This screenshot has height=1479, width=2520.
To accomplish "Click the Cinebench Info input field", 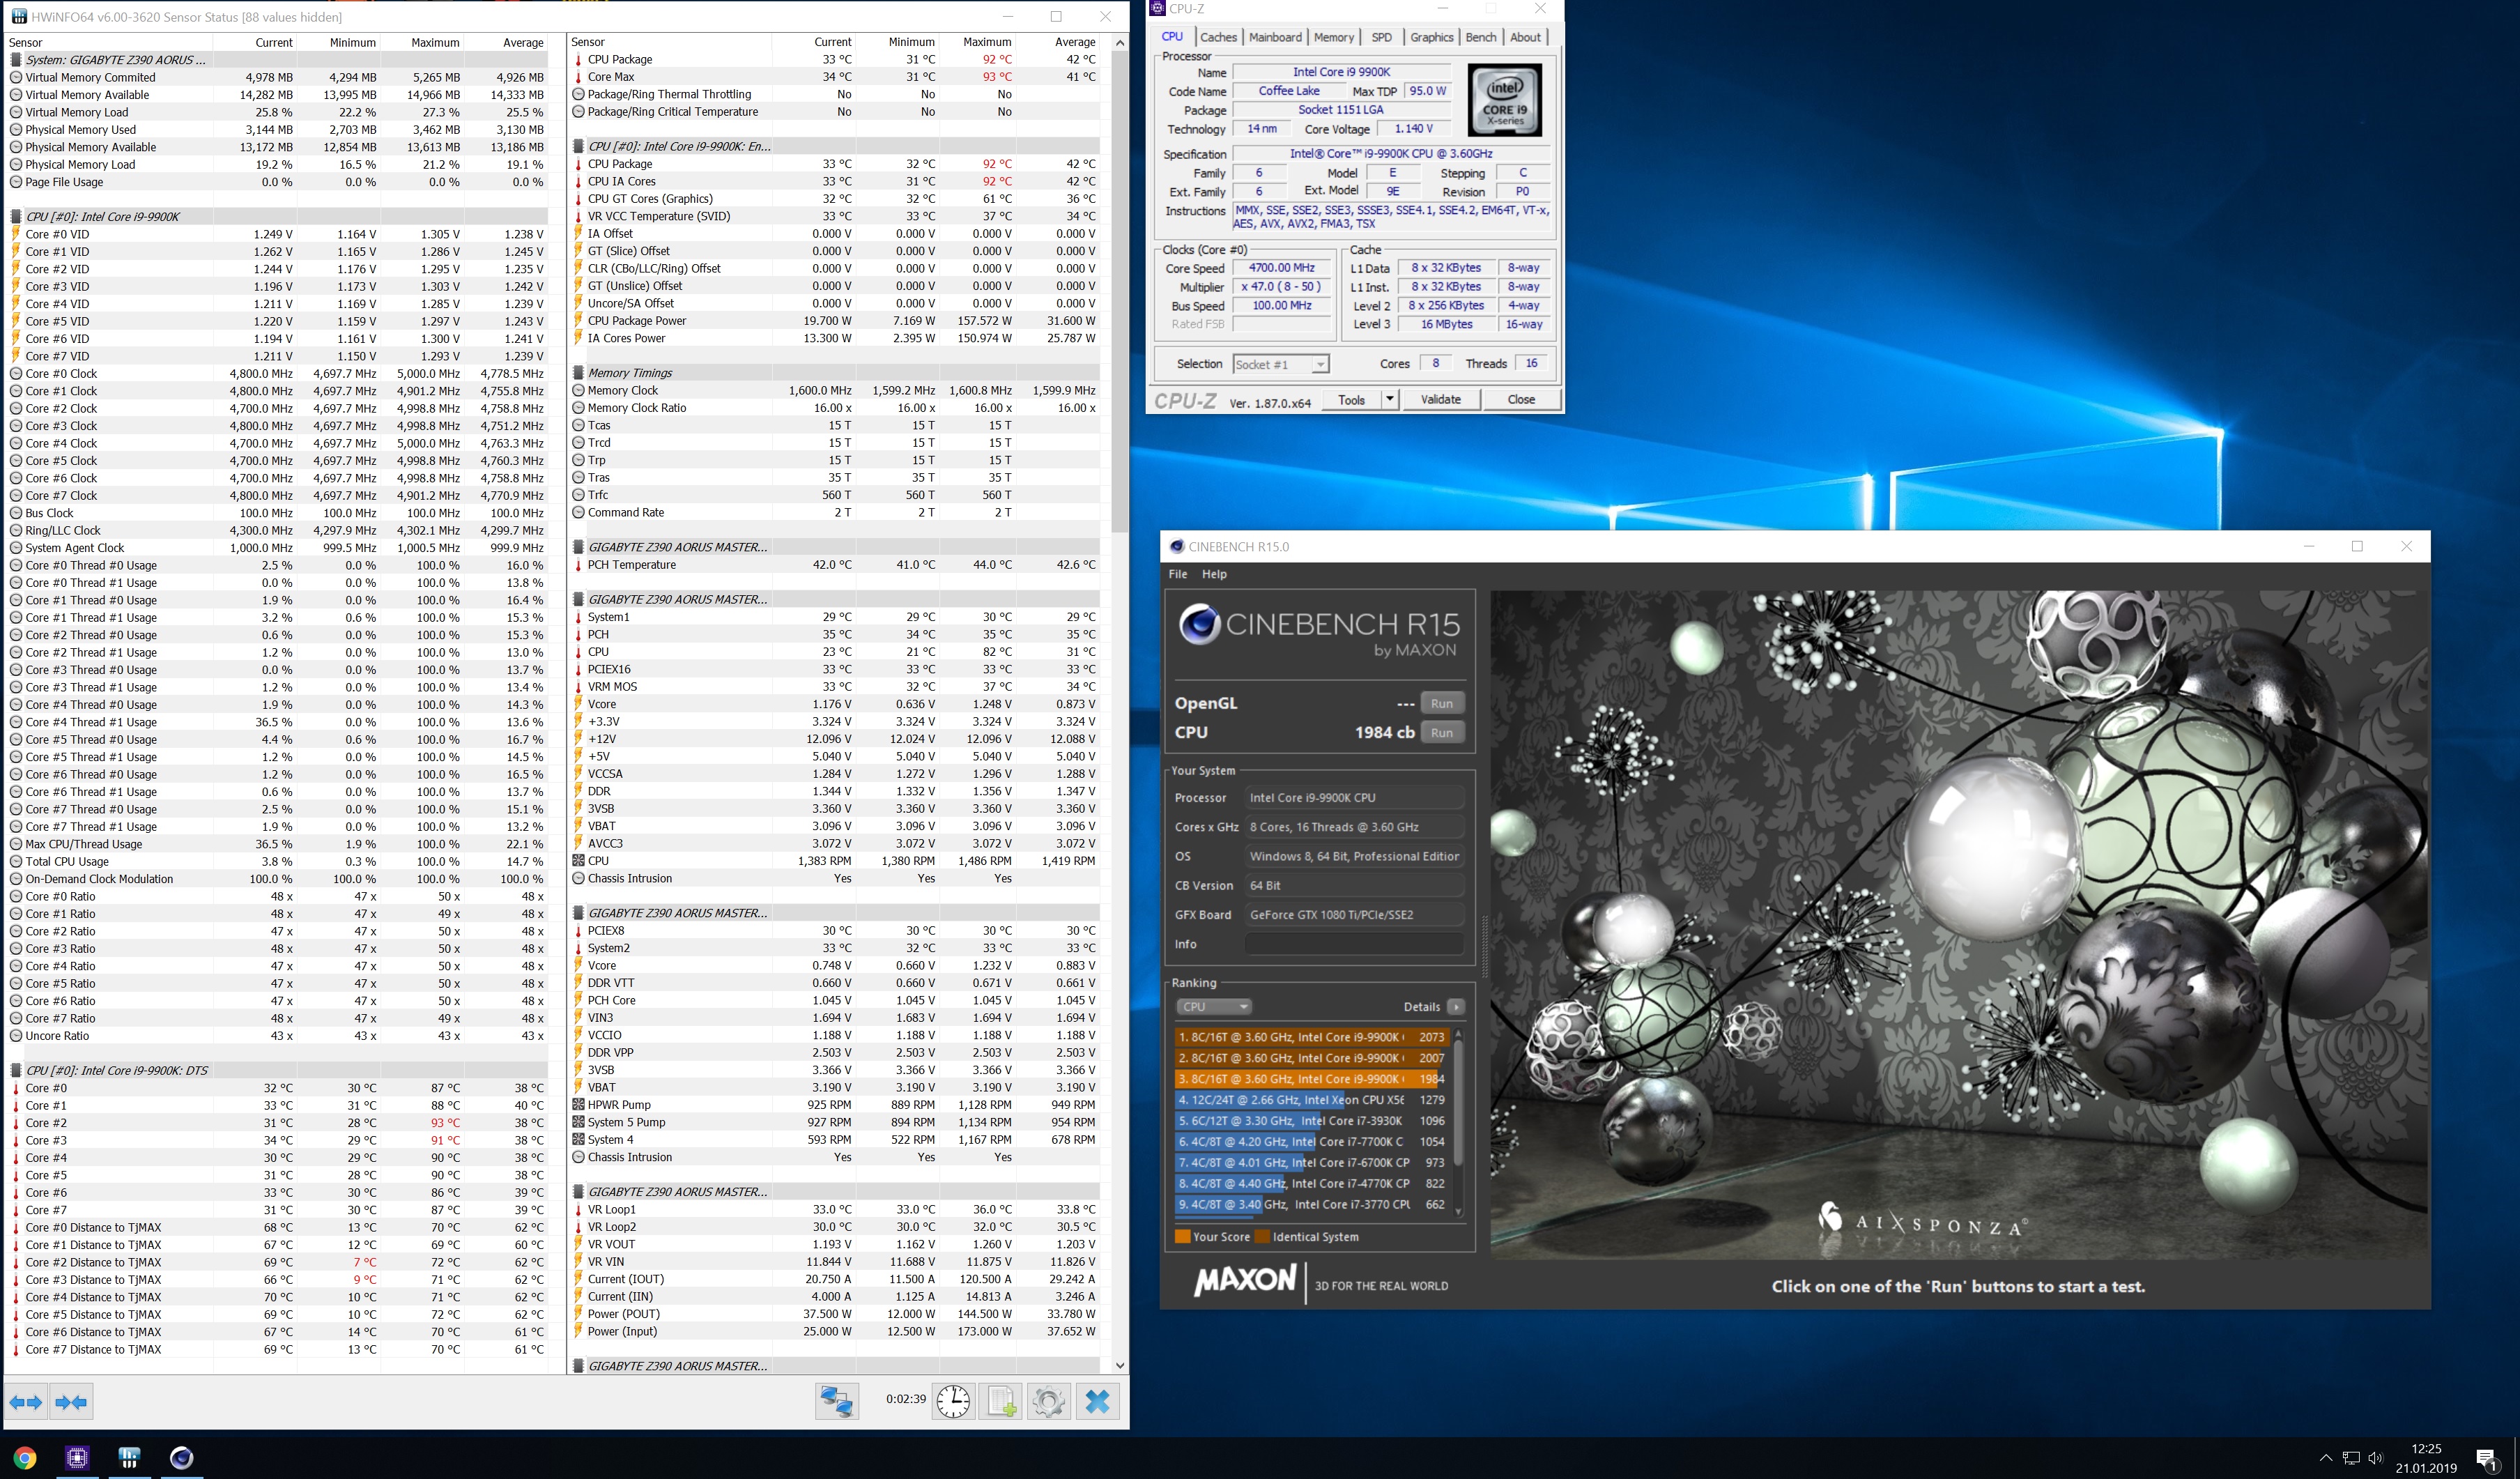I will click(1354, 944).
